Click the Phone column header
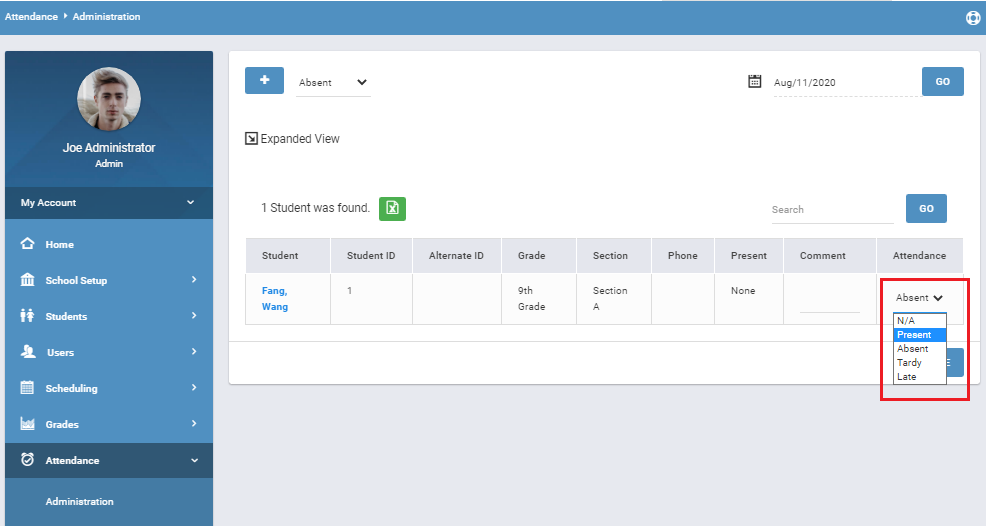Image resolution: width=986 pixels, height=526 pixels. pyautogui.click(x=683, y=255)
